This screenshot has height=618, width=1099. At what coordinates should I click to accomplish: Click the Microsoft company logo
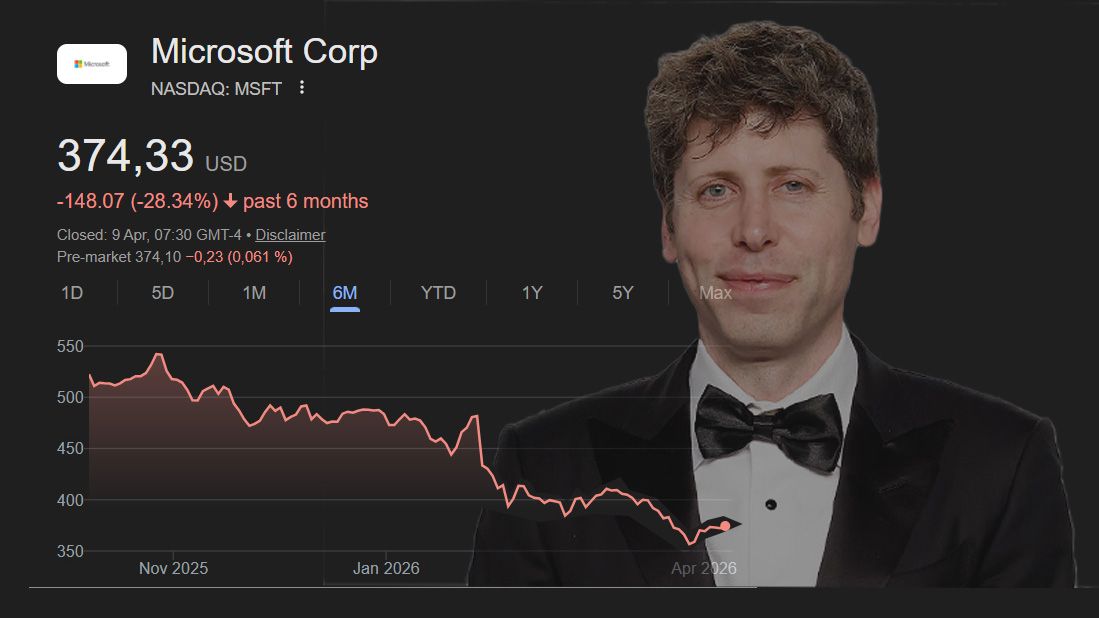(92, 63)
